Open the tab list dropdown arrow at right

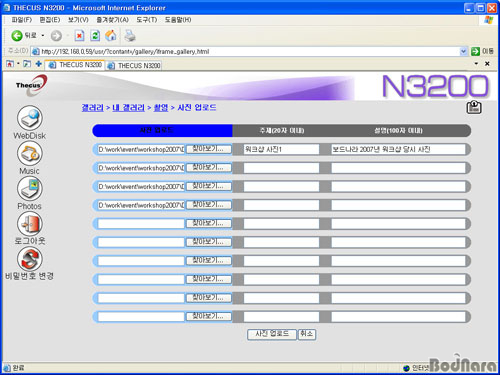pyautogui.click(x=476, y=64)
